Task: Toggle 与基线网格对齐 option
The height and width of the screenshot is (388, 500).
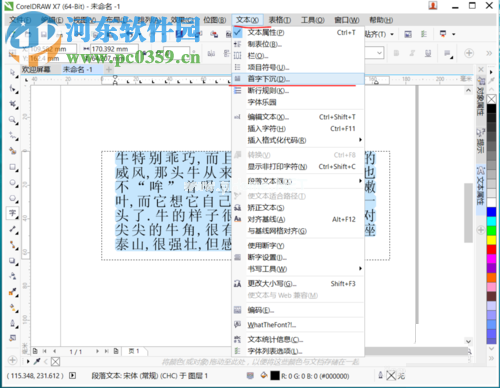Action: tap(298, 231)
